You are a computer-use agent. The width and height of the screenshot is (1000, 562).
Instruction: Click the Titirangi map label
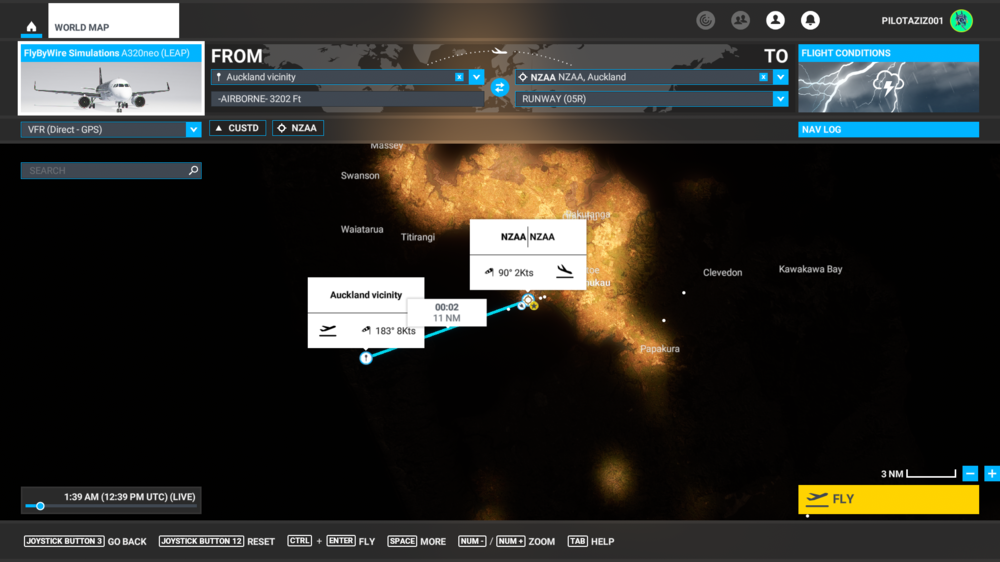(x=418, y=237)
